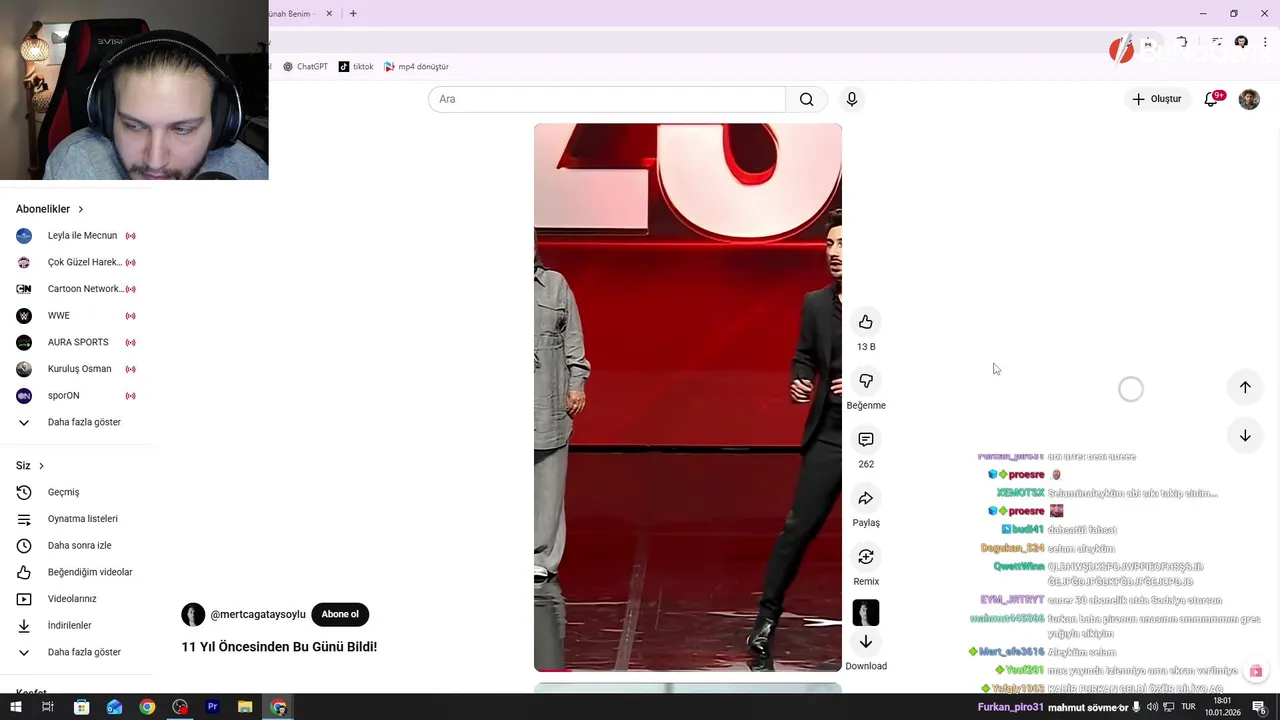The height and width of the screenshot is (720, 1280).
Task: Click the Download arrow icon
Action: click(x=866, y=642)
